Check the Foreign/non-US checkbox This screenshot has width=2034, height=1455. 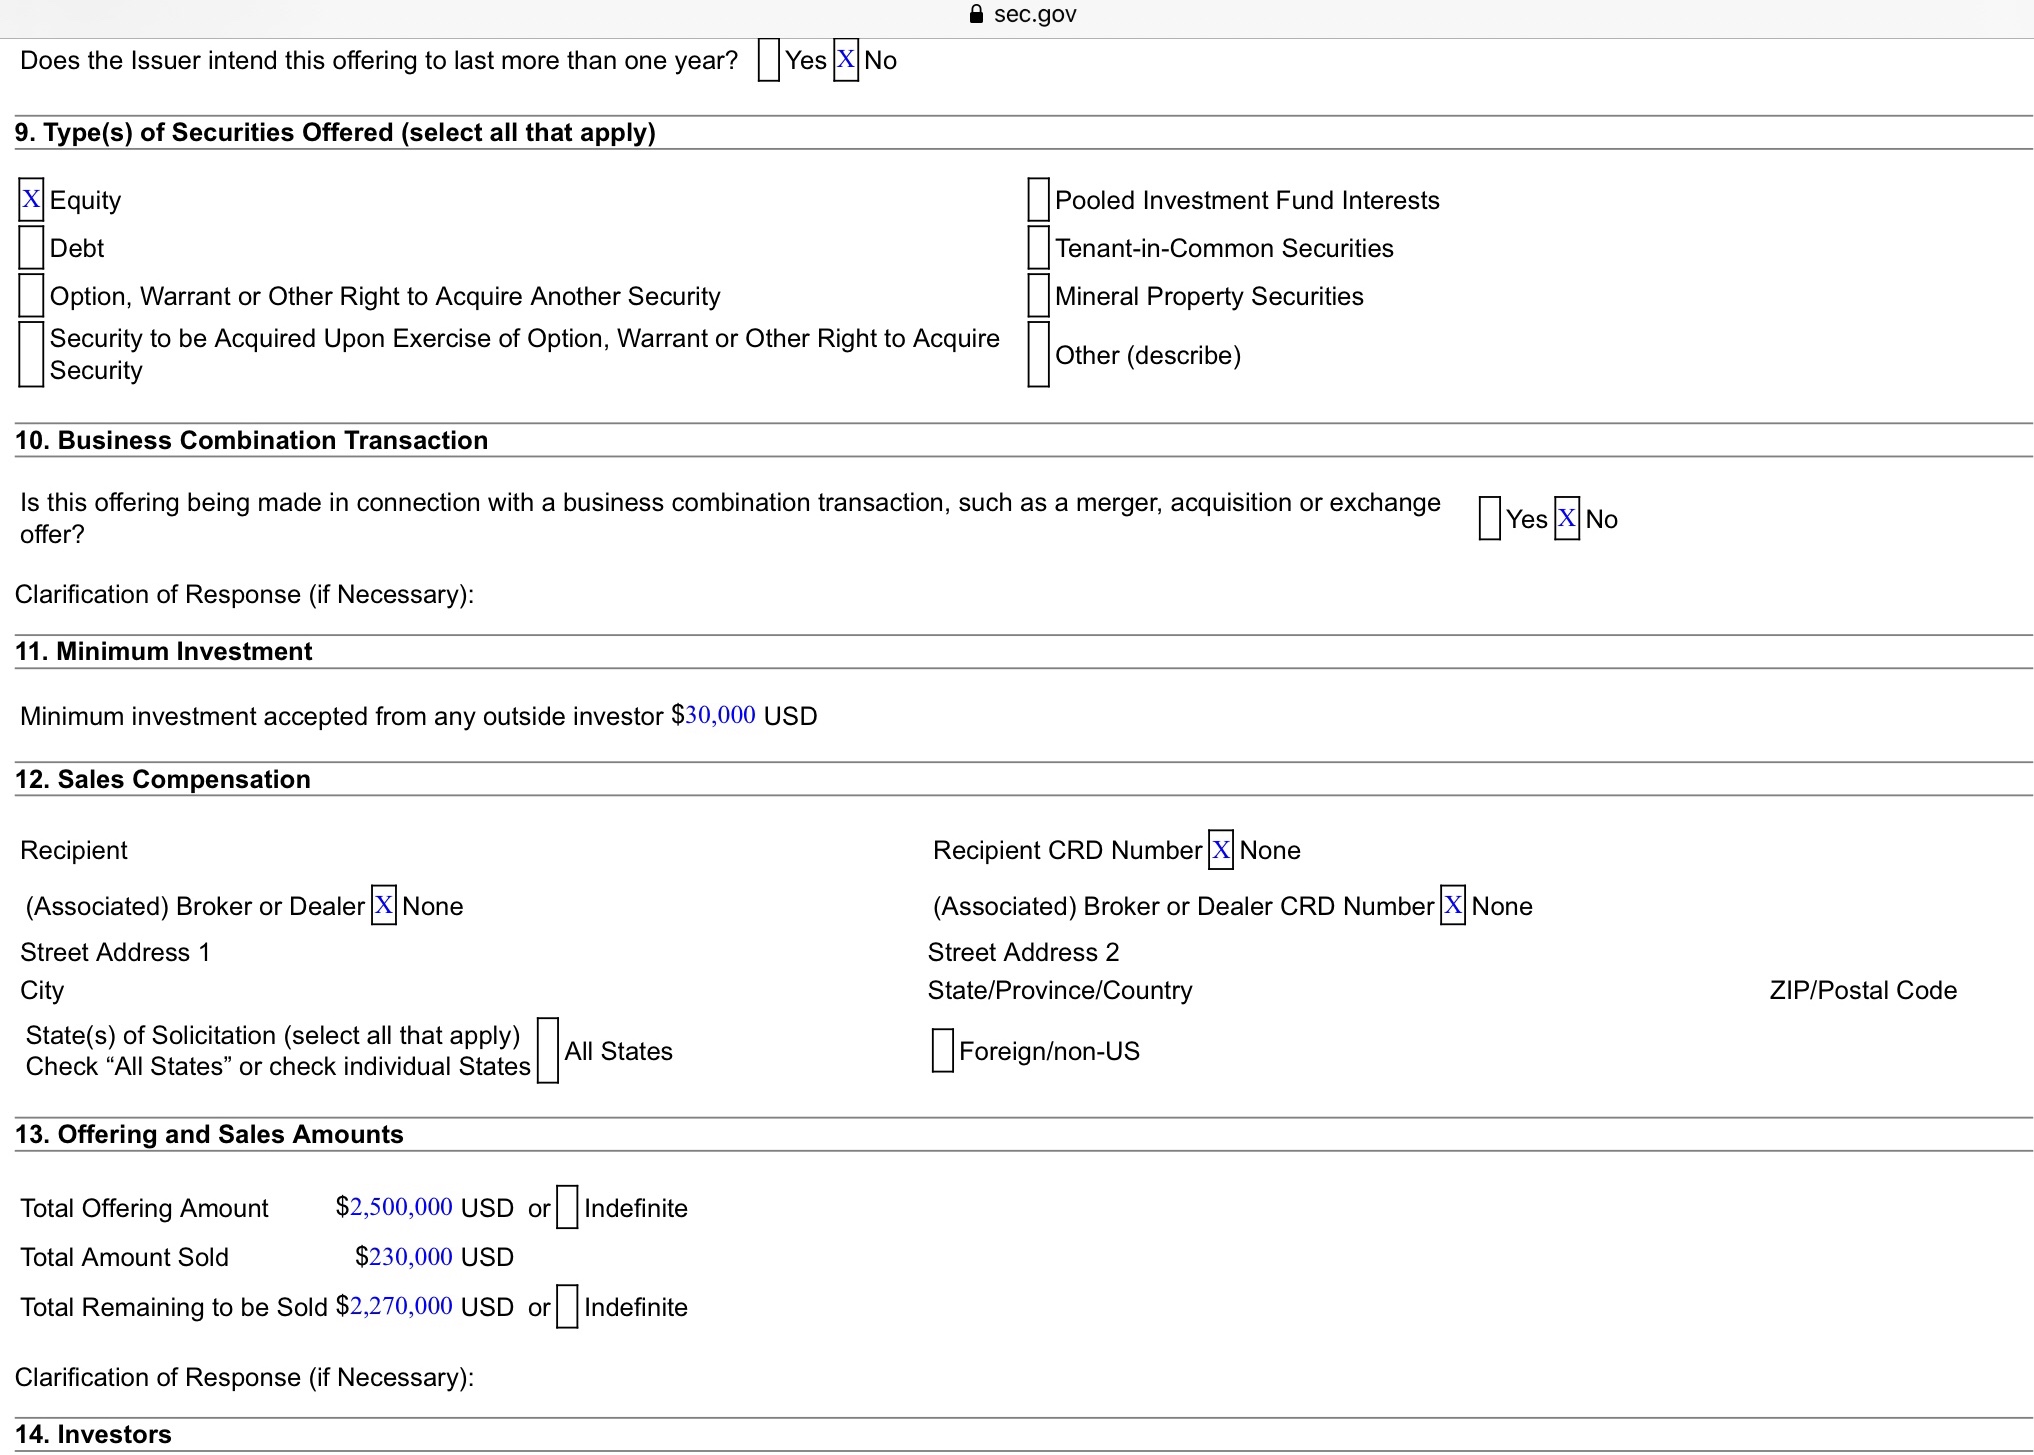(x=942, y=1050)
